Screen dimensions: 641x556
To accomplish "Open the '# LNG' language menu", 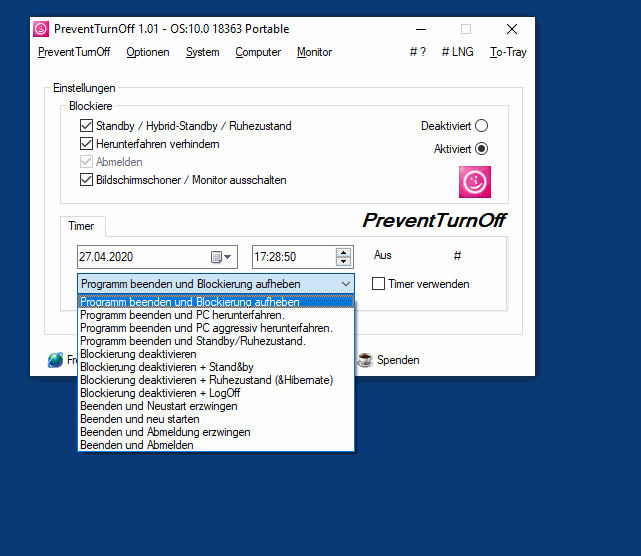I will click(457, 52).
